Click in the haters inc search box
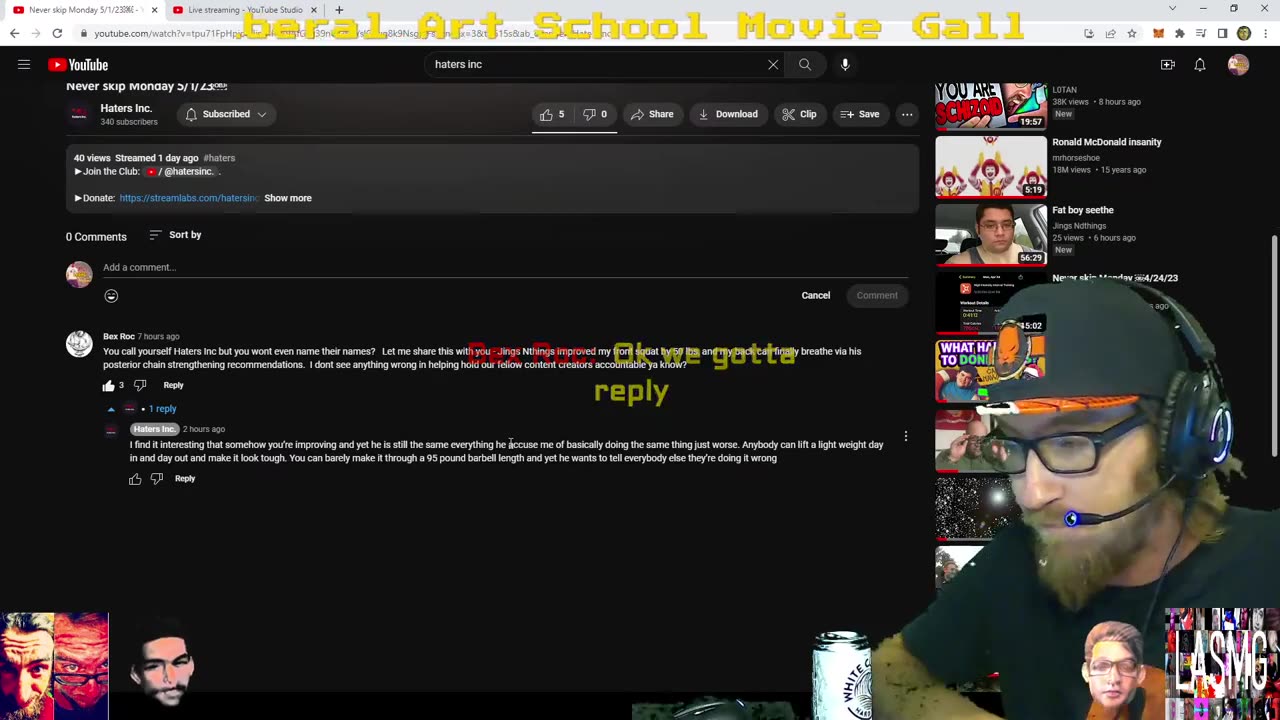The width and height of the screenshot is (1280, 720). (595, 65)
